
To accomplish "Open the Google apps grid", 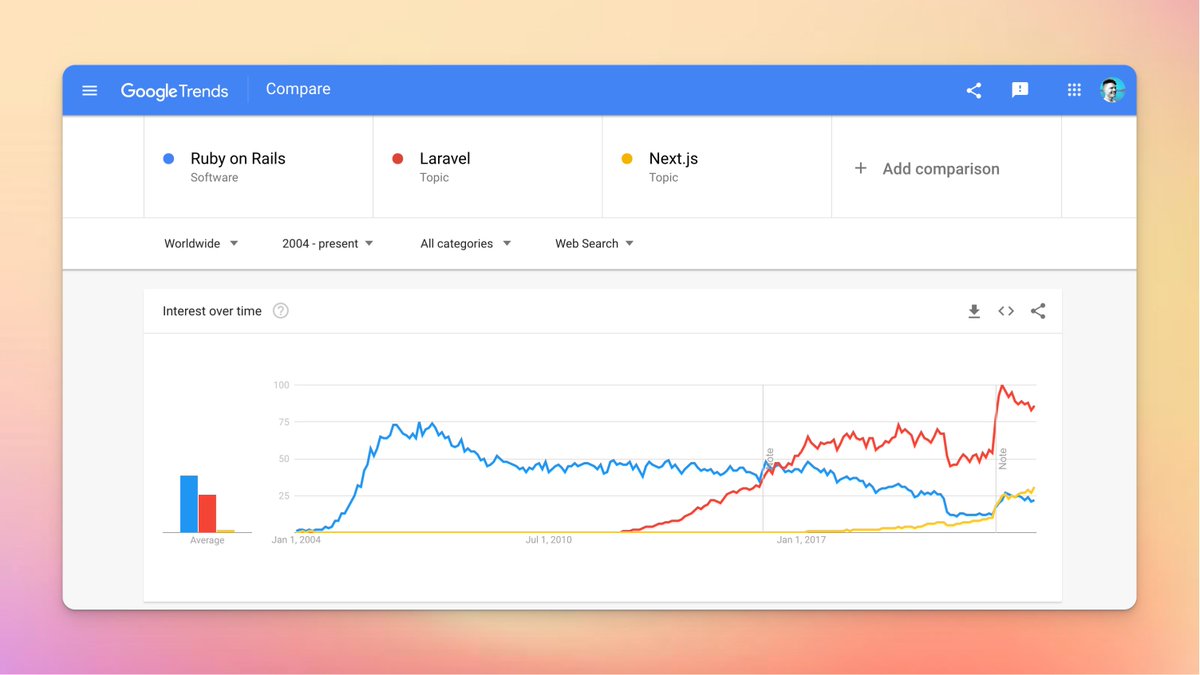I will tap(1074, 90).
